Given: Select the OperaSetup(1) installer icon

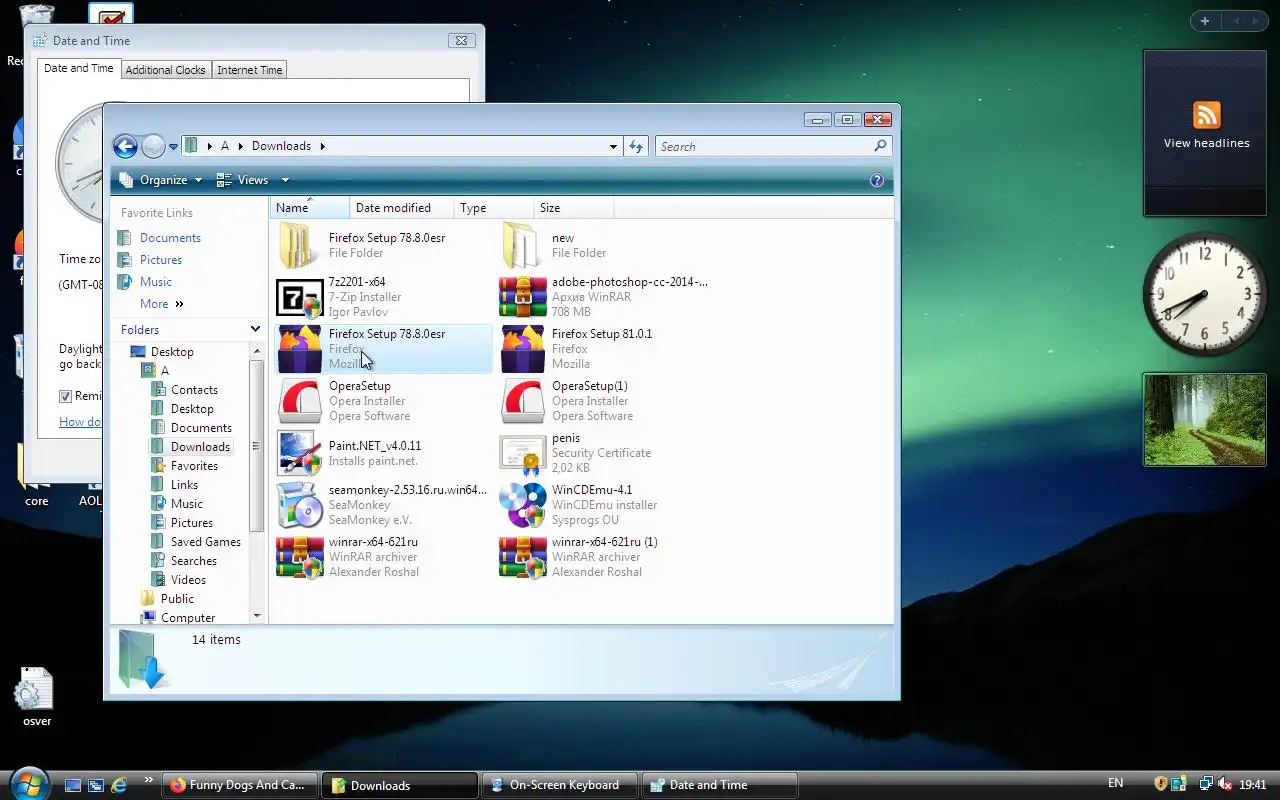Looking at the screenshot, I should 522,401.
